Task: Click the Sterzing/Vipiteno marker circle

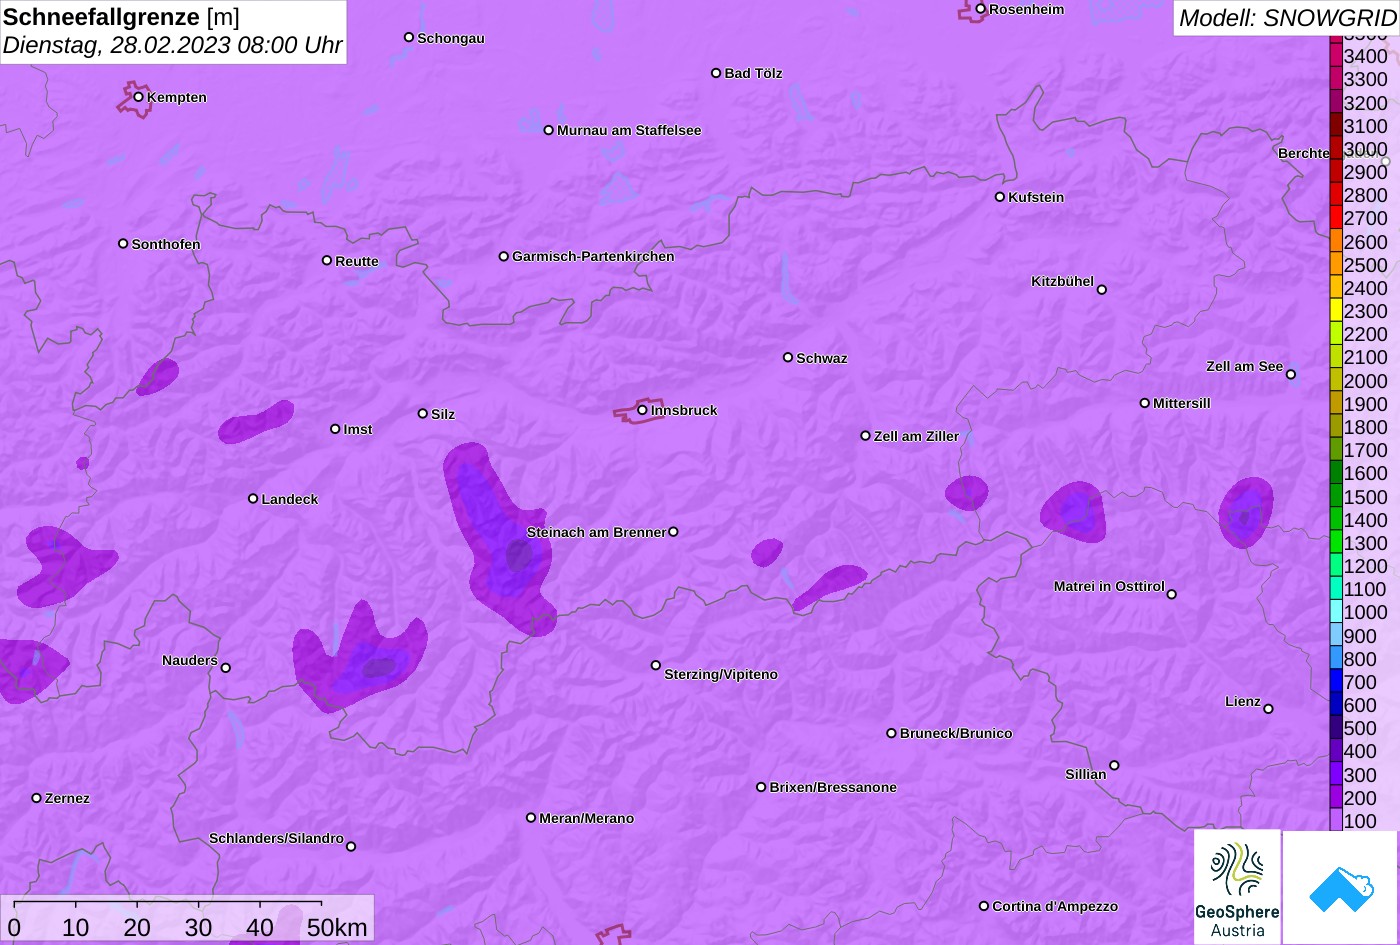Action: [656, 665]
